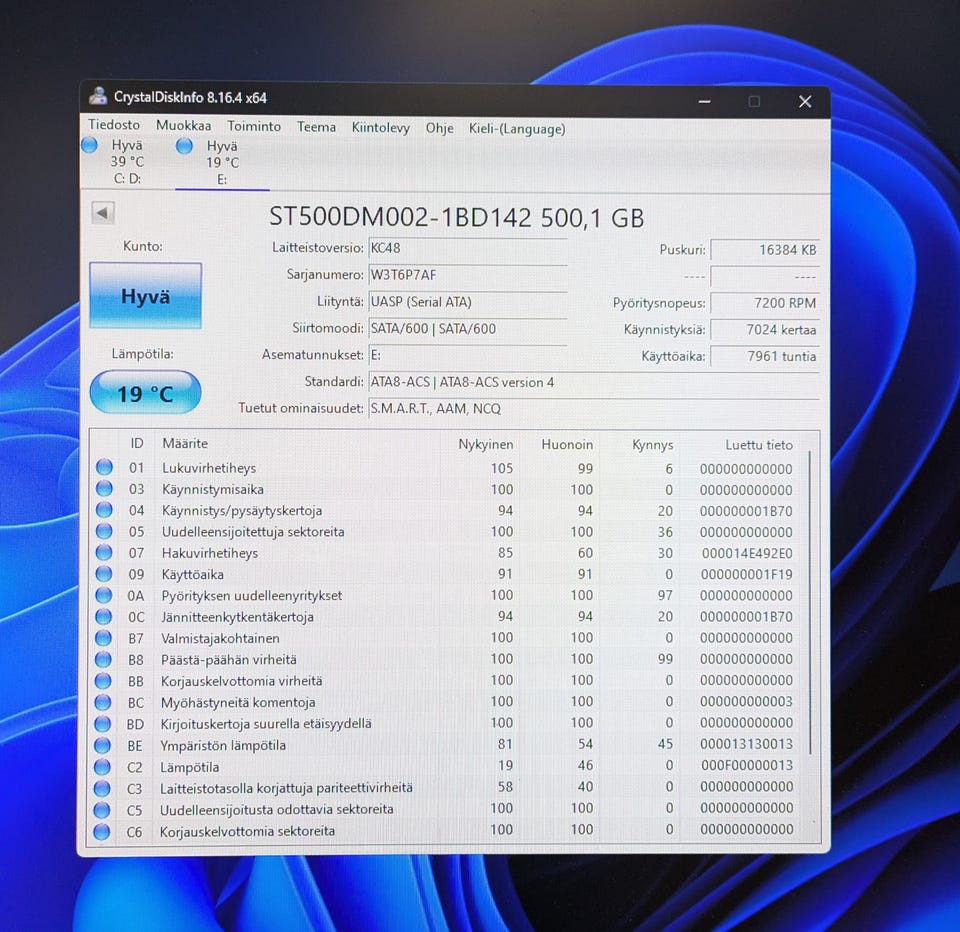Click the status orb for C5 row
Viewport: 960px width, 932px height.
coord(102,810)
